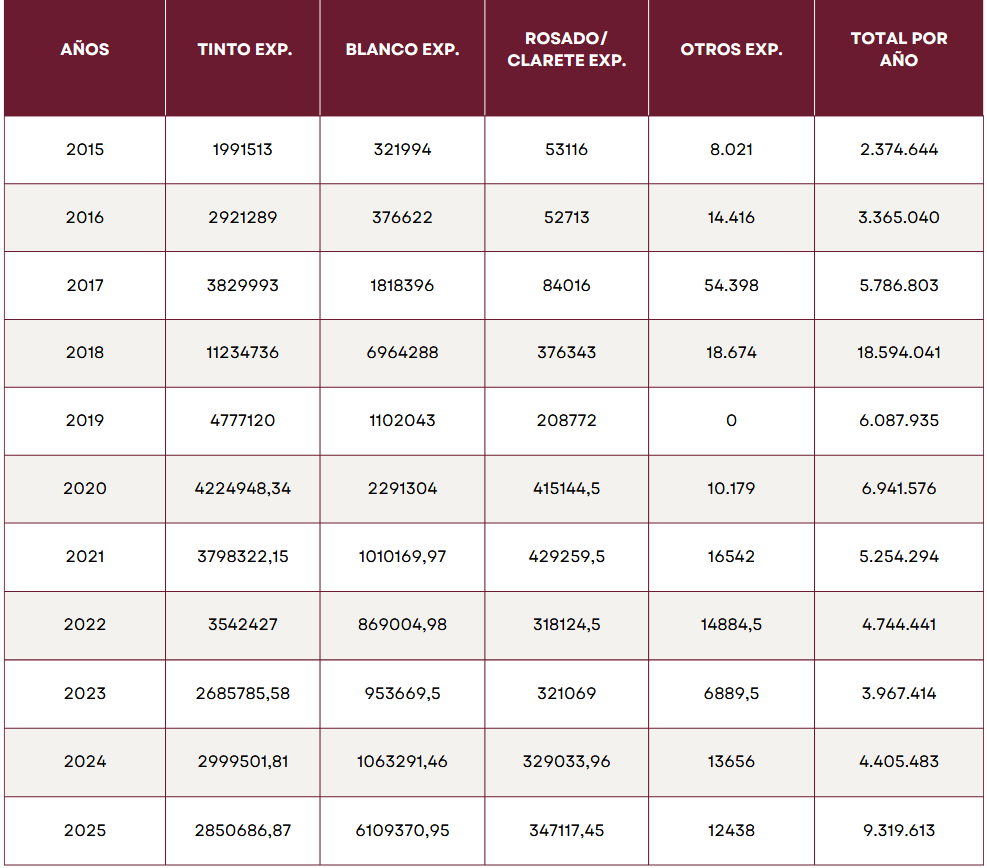Viewport: 987px width, 868px height.
Task: Select the 2023 year cell
Action: 85,694
